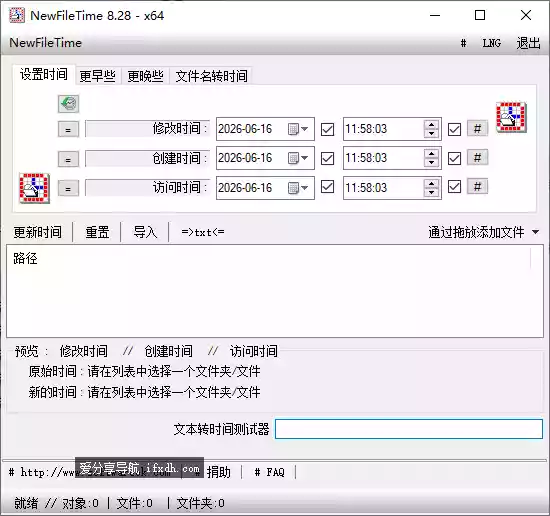The height and width of the screenshot is (516, 550).
Task: Click the = button beside 创建时间
Action: click(x=68, y=159)
